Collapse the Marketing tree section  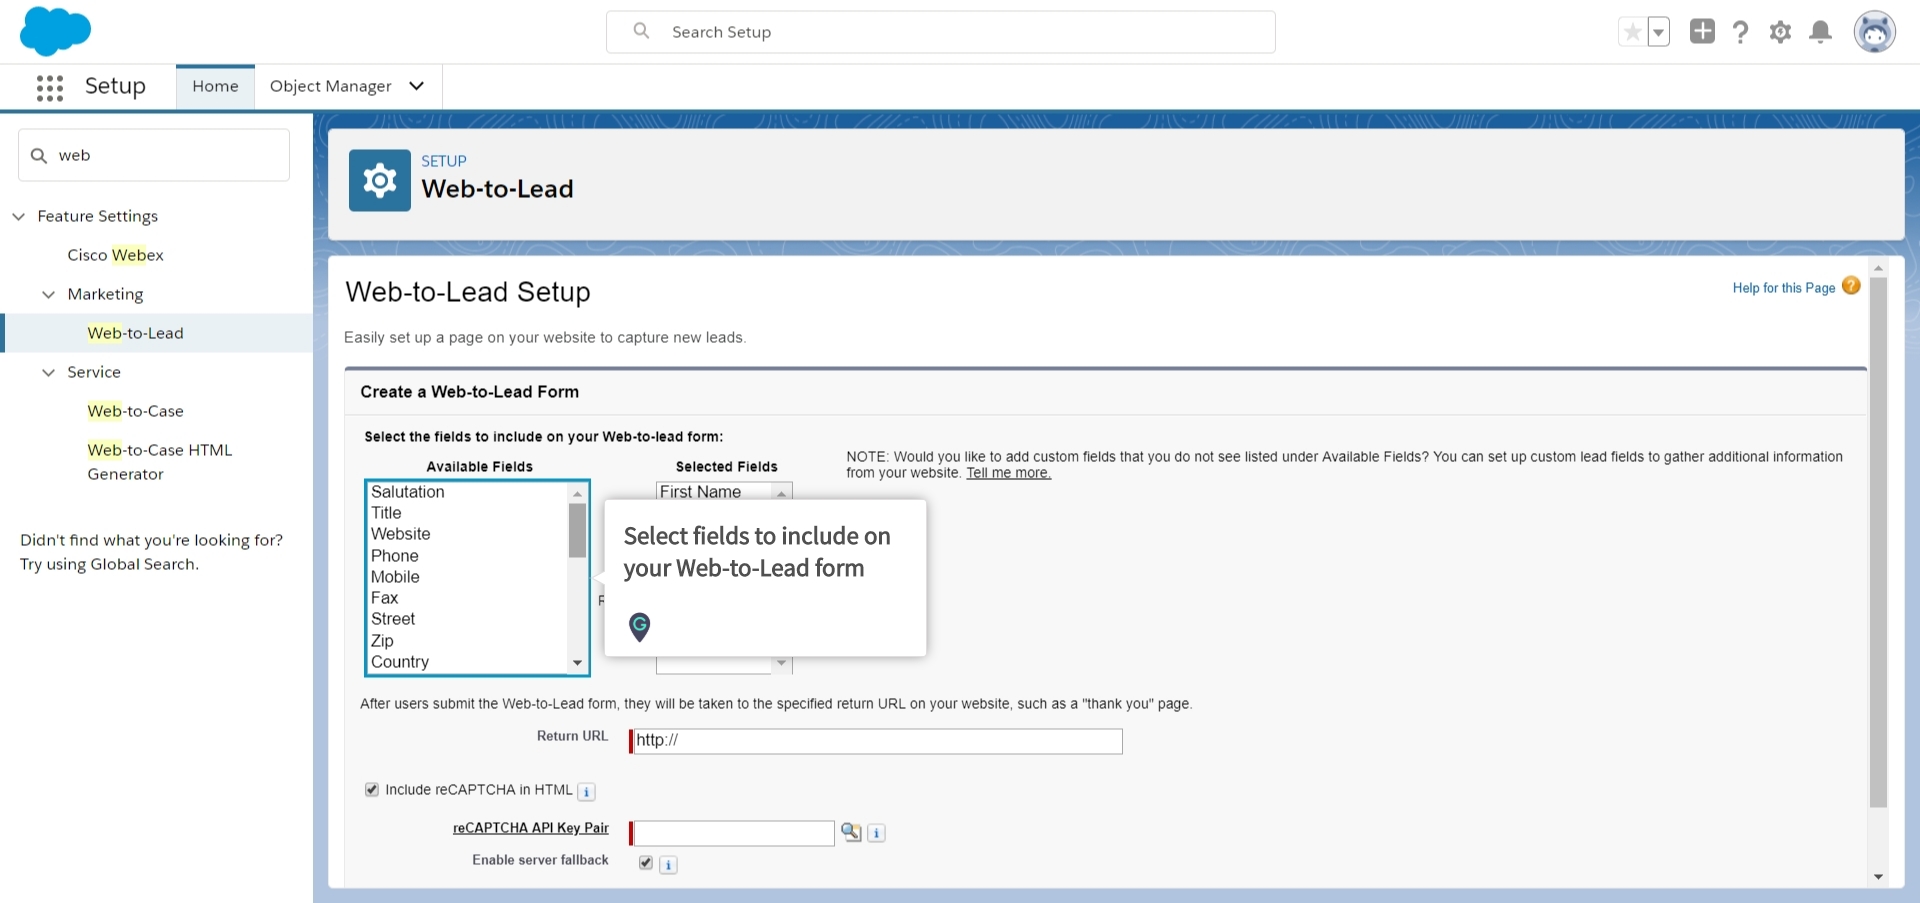49,294
